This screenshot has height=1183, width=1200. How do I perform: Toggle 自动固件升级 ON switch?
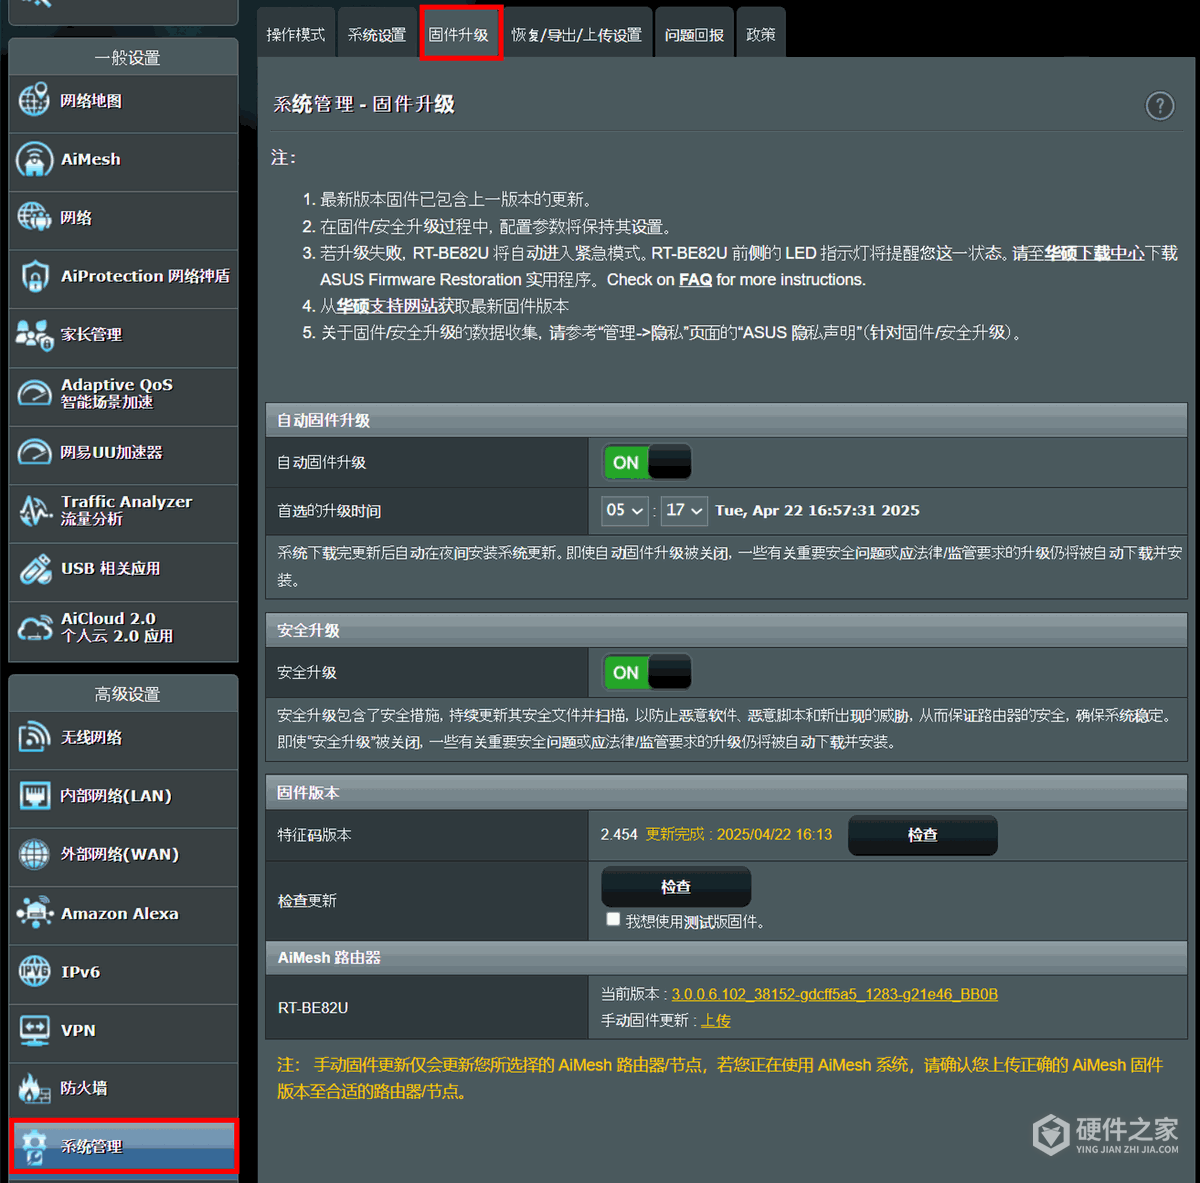pyautogui.click(x=647, y=462)
